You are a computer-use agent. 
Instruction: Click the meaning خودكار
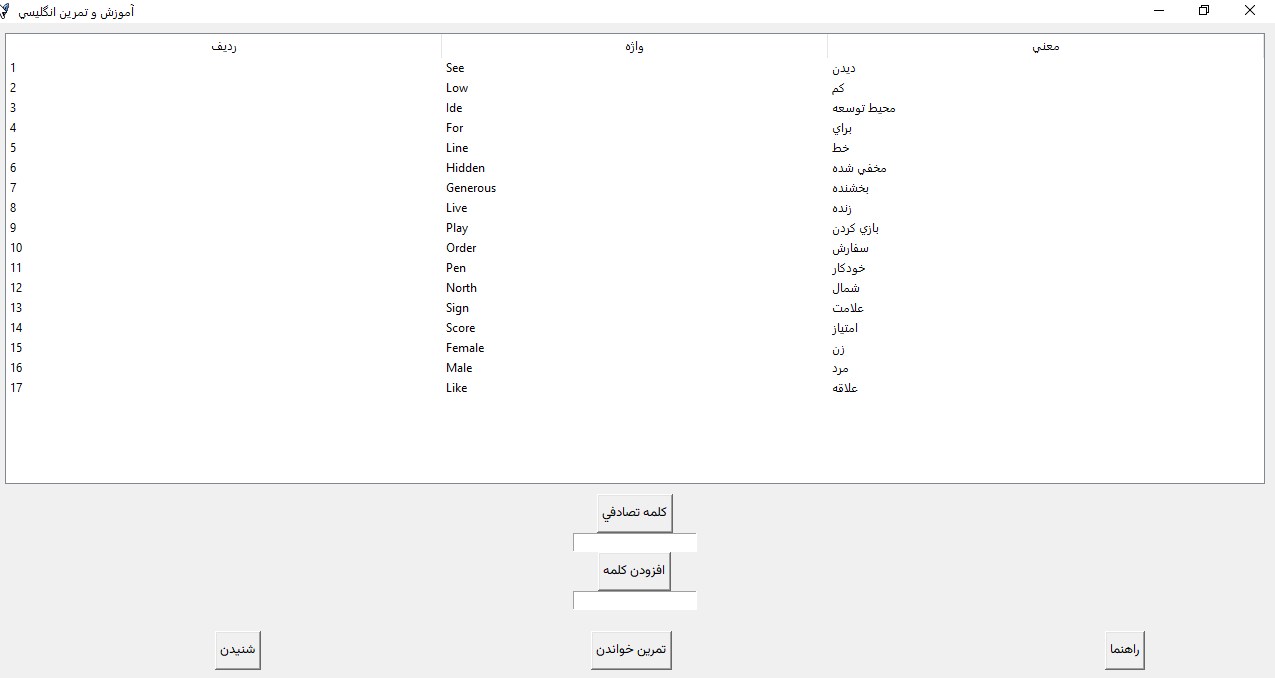(x=849, y=268)
